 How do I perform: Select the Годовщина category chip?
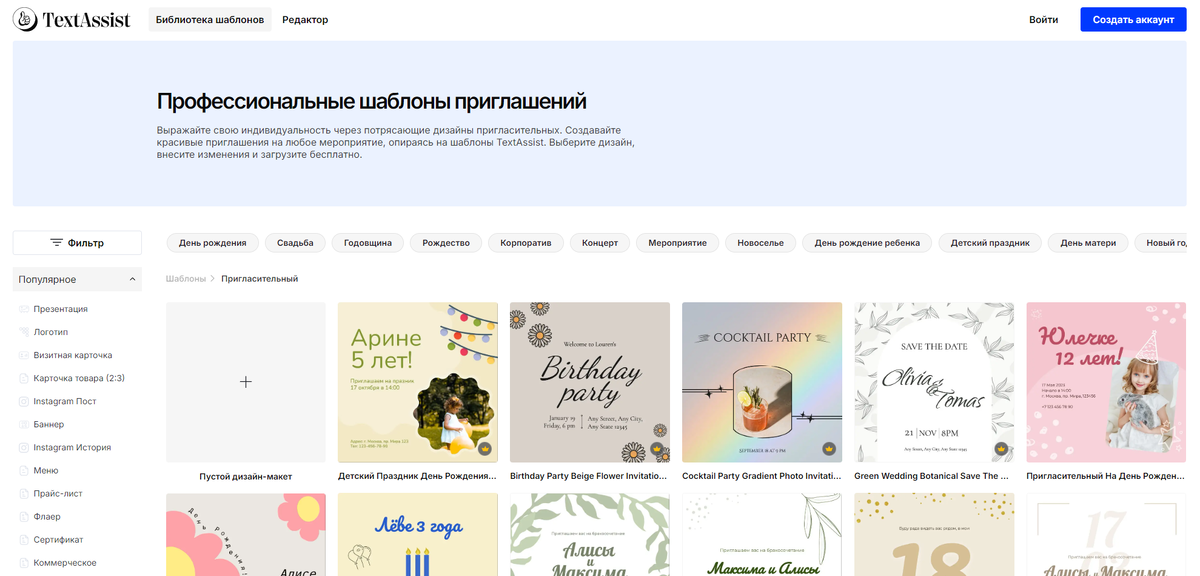tap(368, 243)
